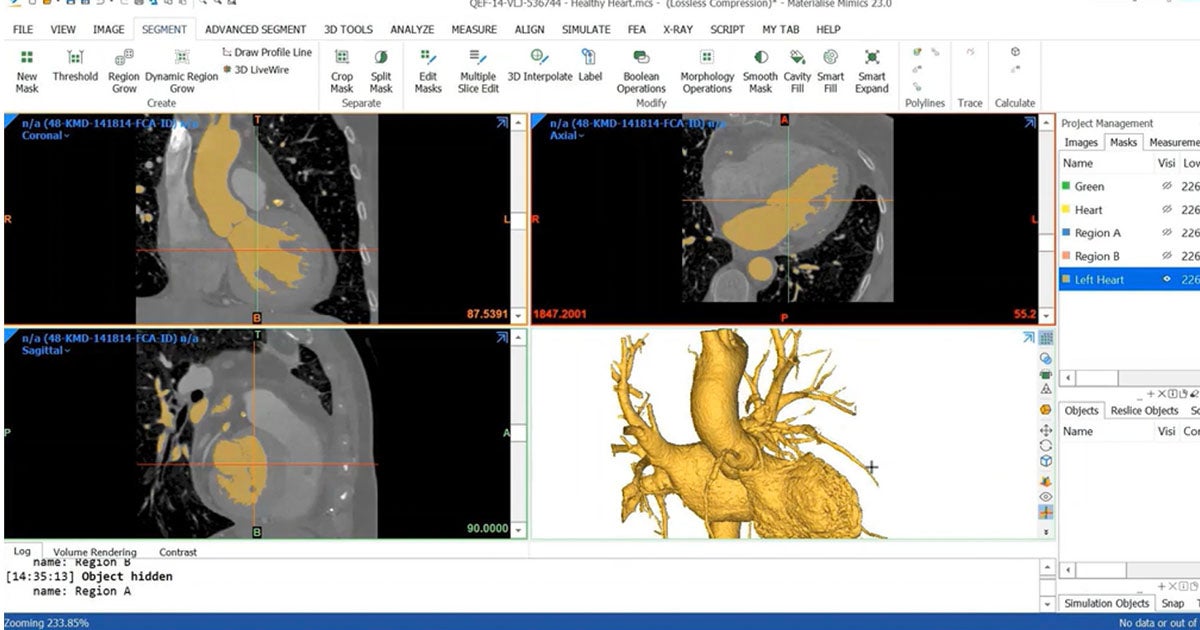Select the 3D Interpolate tool
Screen dimensions: 1200x630
point(540,68)
